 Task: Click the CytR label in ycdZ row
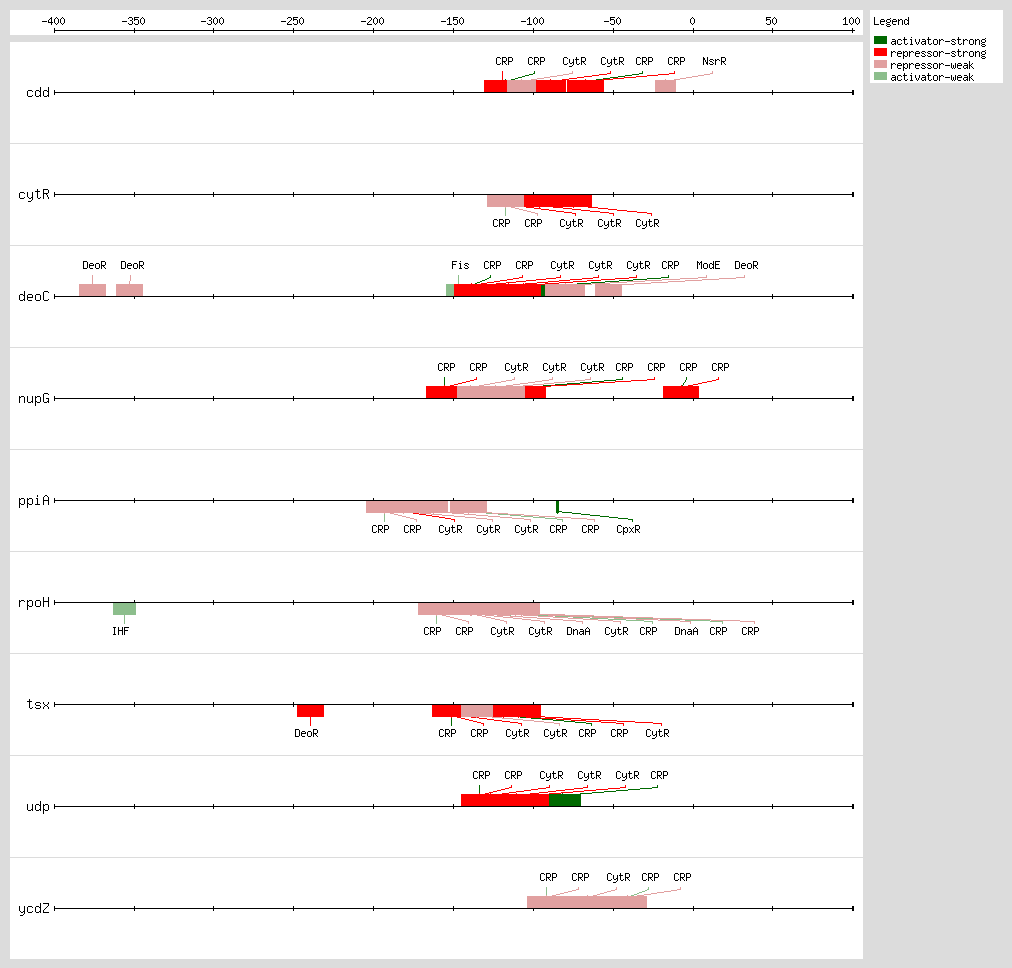pos(618,877)
